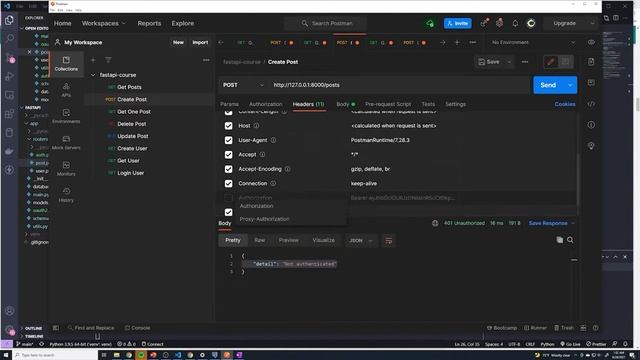The height and width of the screenshot is (360, 640).
Task: Switch to the Tests tab
Action: 428,104
